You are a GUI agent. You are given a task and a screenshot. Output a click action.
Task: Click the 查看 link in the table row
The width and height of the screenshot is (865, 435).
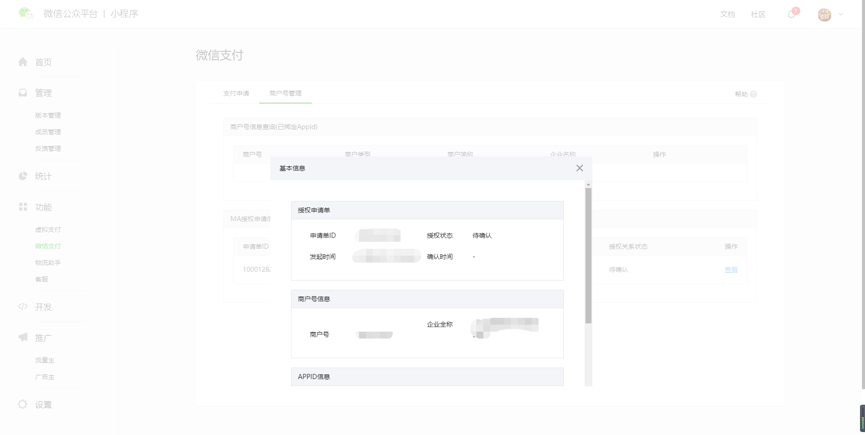point(731,270)
